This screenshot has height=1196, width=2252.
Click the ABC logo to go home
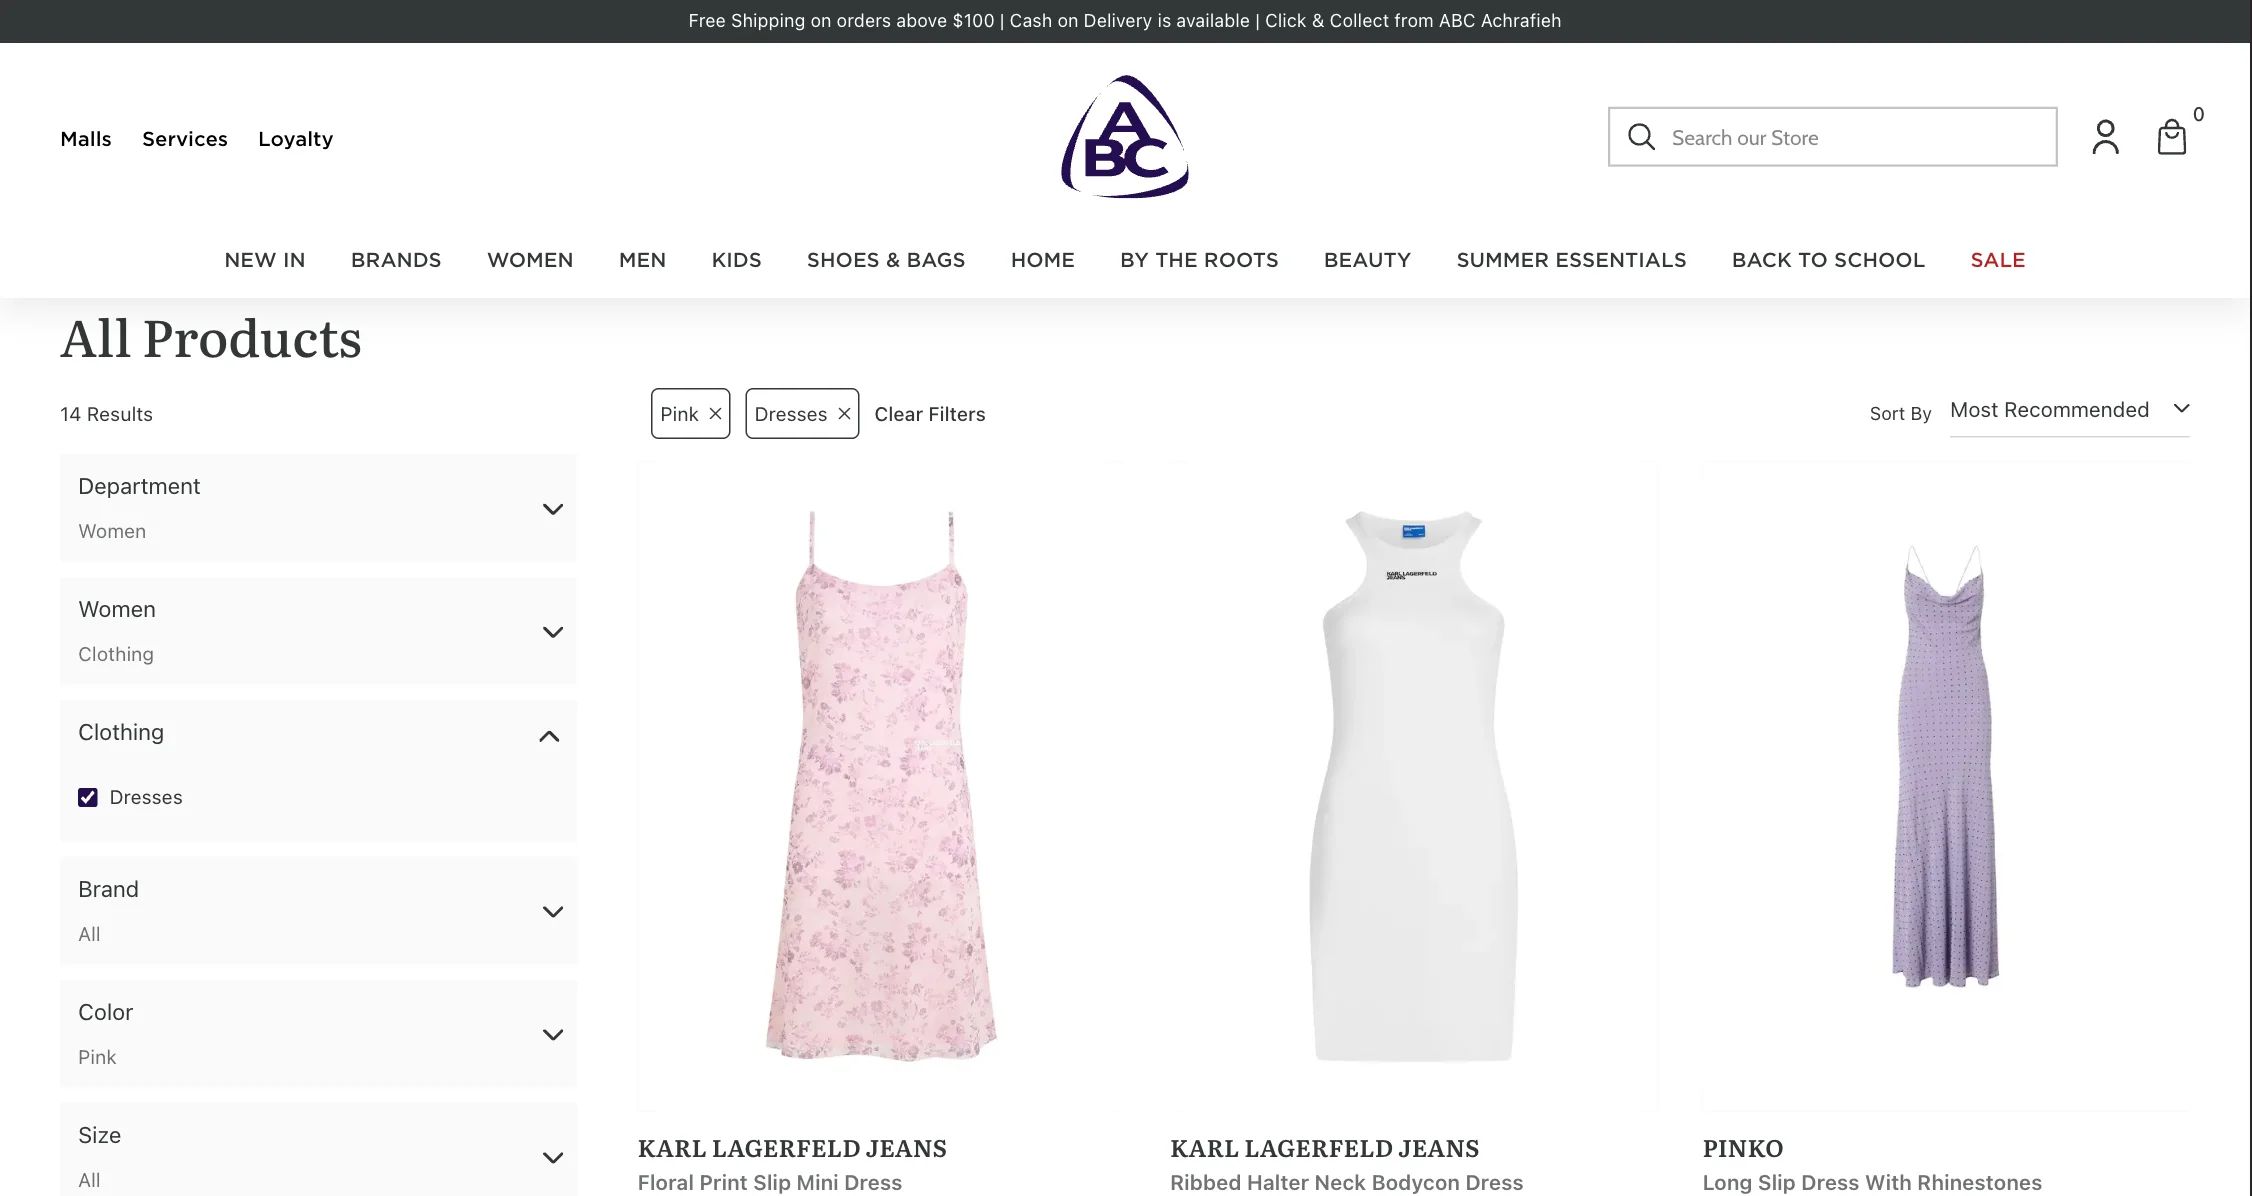click(1125, 137)
